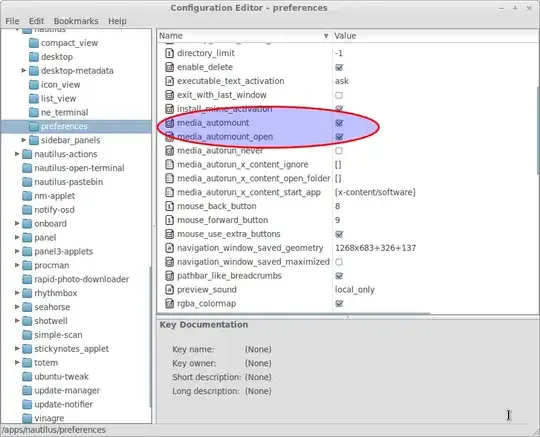Image resolution: width=540 pixels, height=437 pixels.
Task: Click the '1268x683+326+137' geometry value
Action: click(x=375, y=248)
